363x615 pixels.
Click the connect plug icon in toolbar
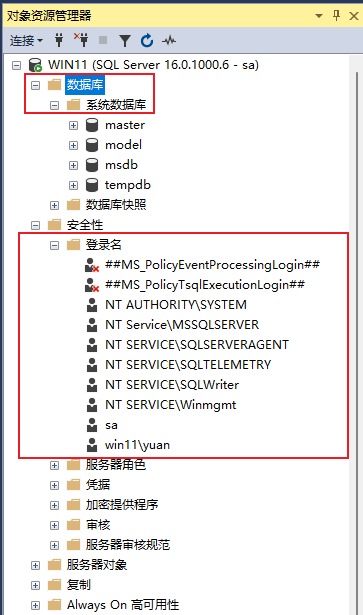(59, 40)
